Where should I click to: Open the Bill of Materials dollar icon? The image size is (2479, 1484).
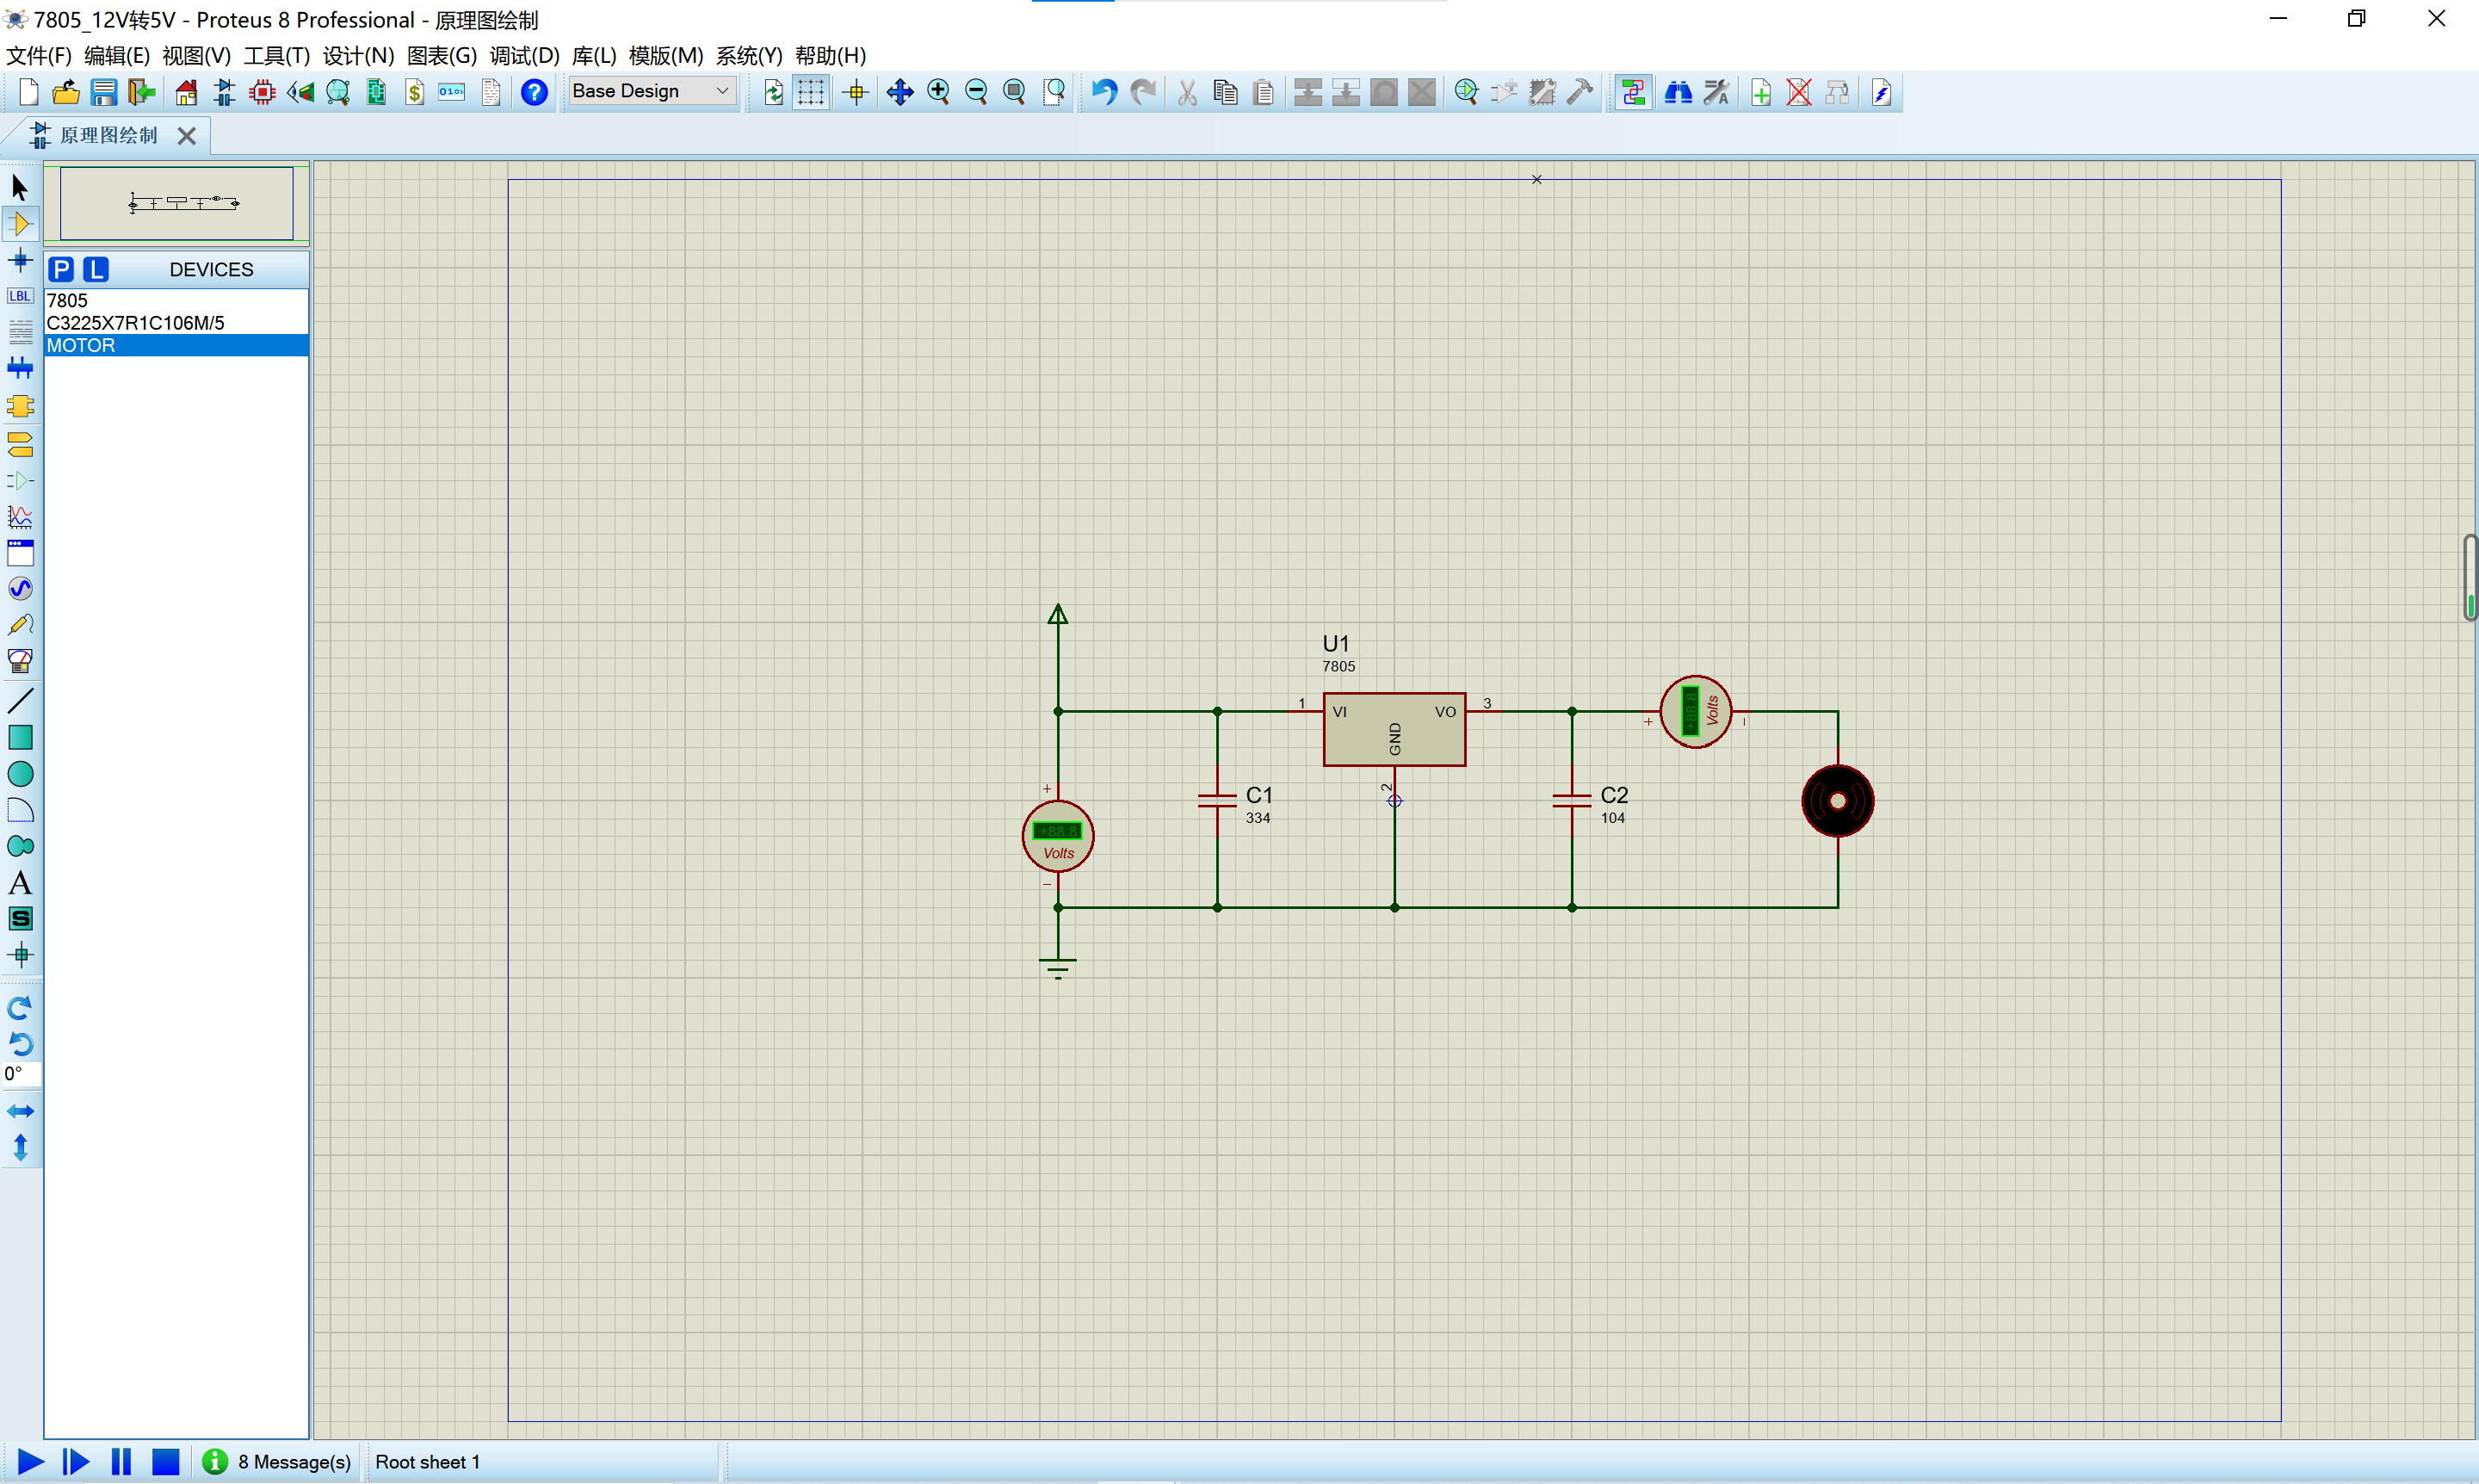point(415,92)
